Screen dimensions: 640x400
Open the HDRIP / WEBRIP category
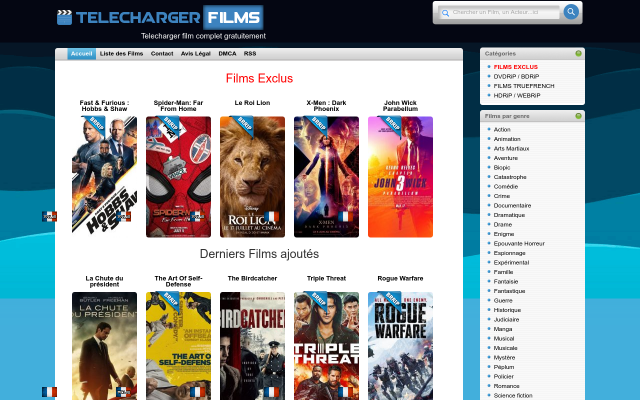pyautogui.click(x=517, y=95)
